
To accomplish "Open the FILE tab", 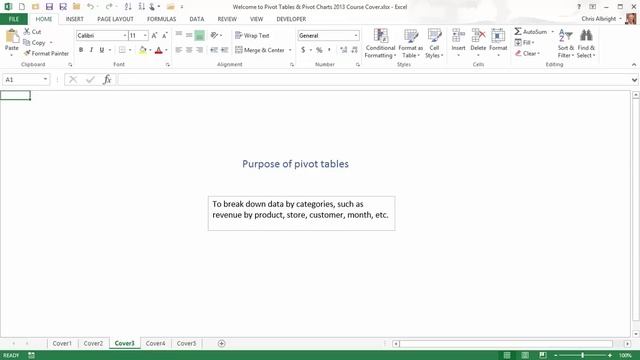I will (x=14, y=19).
